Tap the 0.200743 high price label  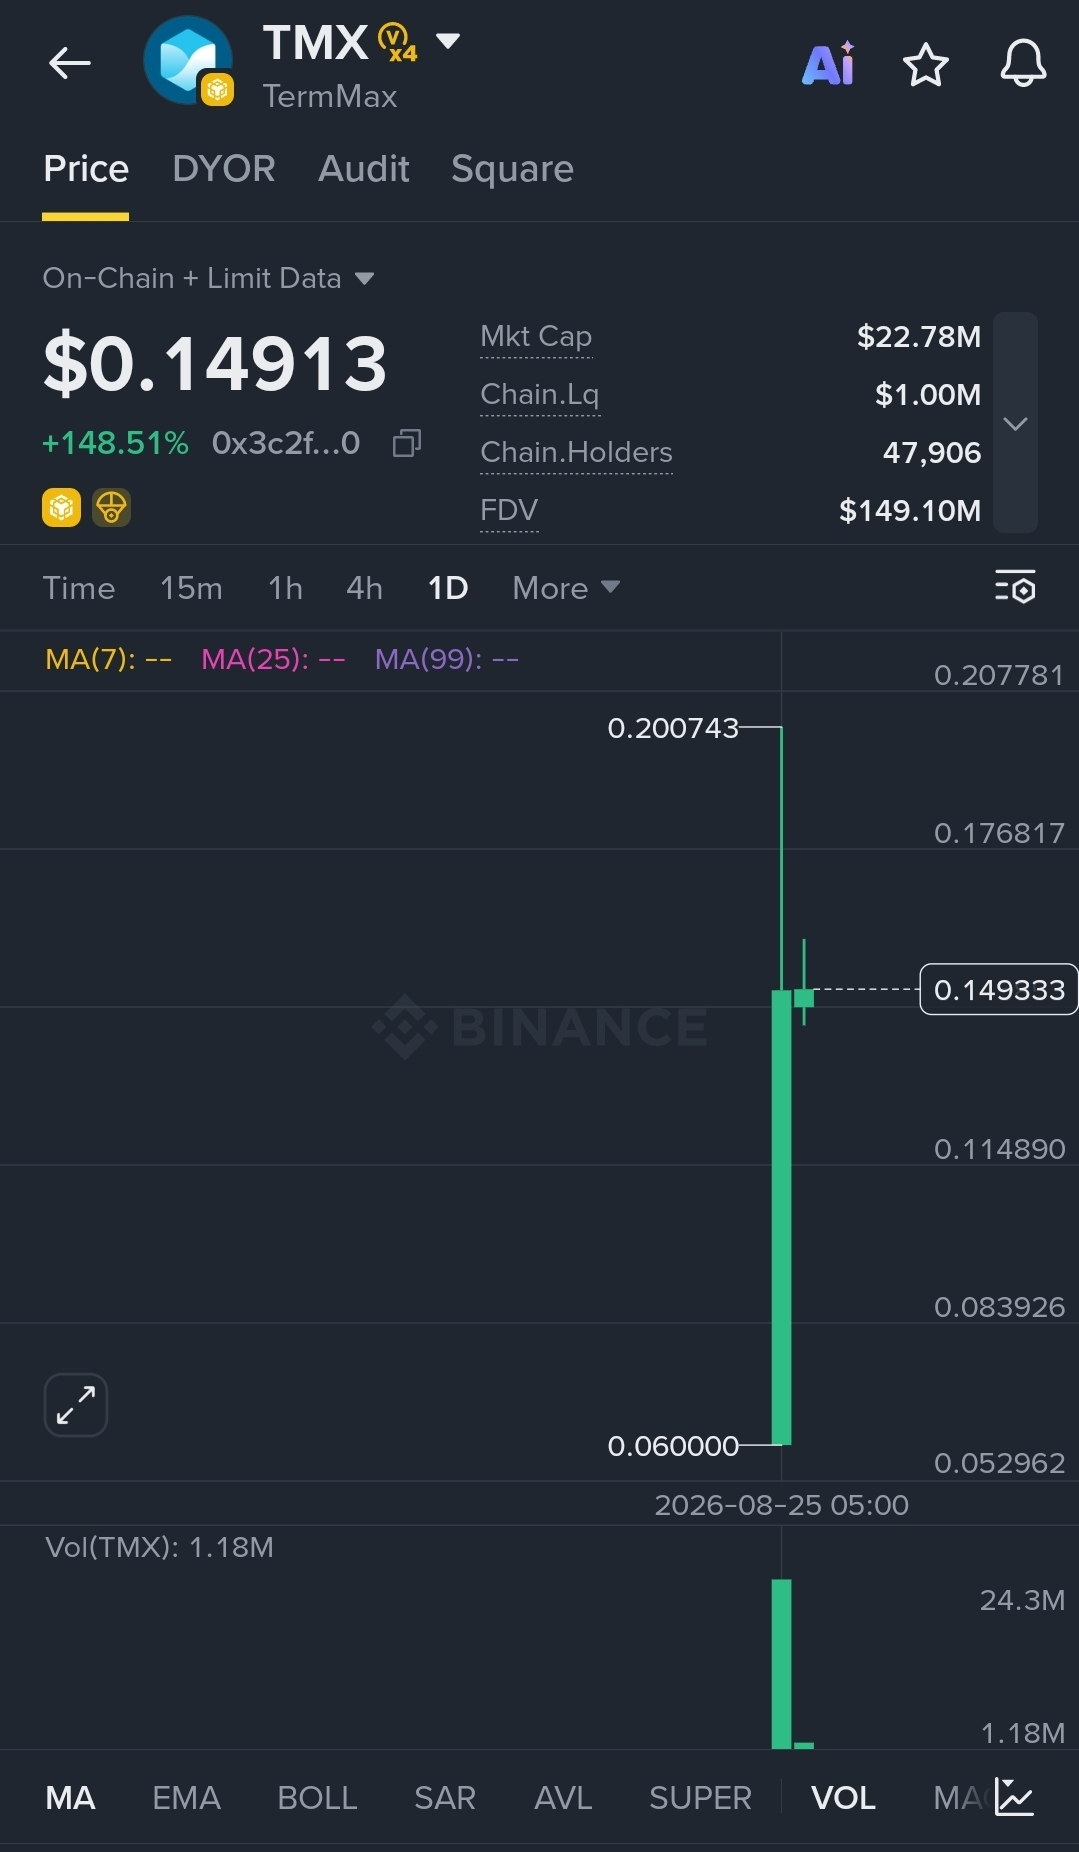673,728
